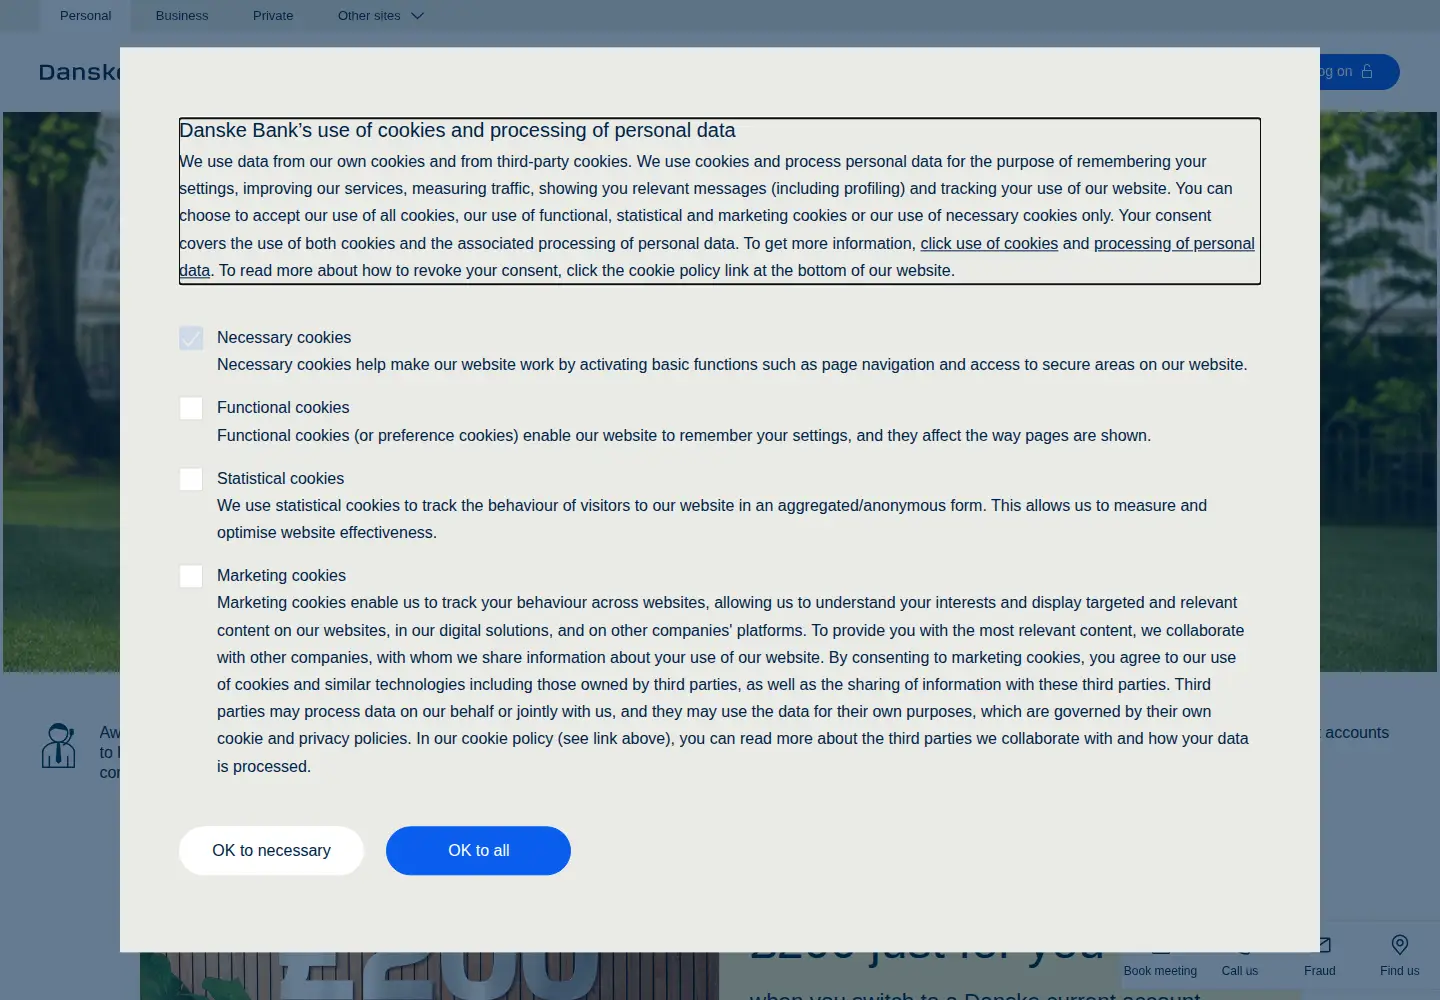
Task: Tick the Marketing cookies checkbox
Action: 191,576
